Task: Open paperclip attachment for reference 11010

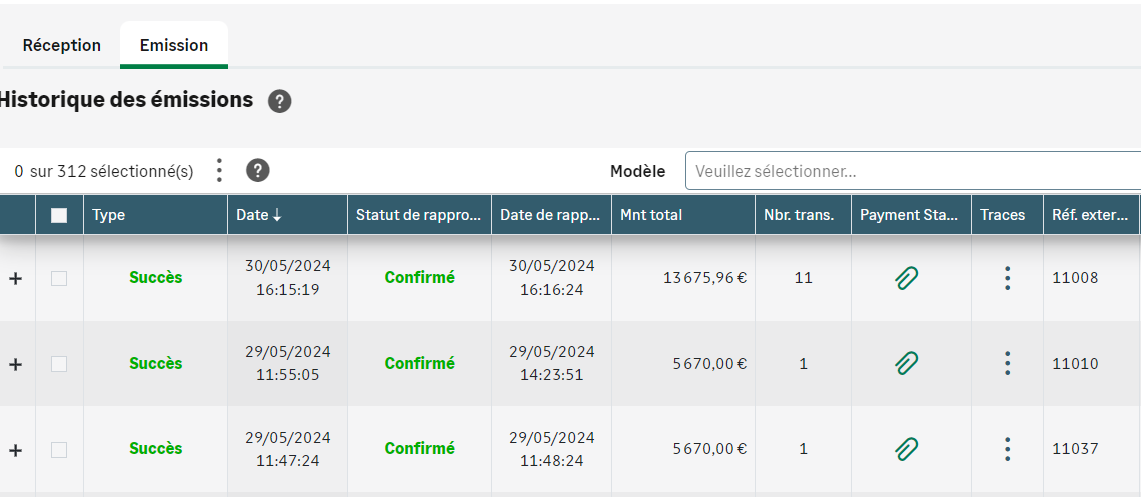Action: [x=906, y=363]
